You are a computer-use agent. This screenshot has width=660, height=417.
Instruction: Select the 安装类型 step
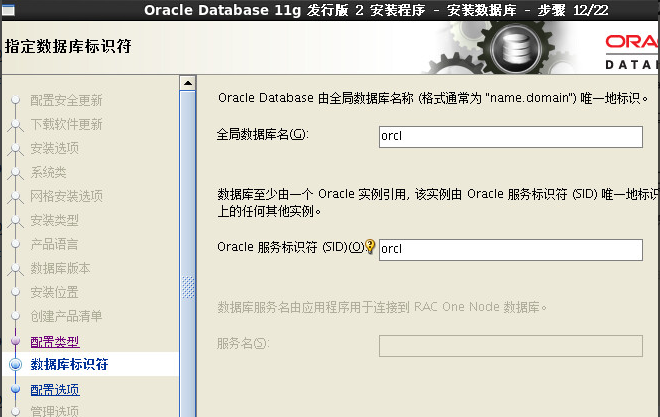point(55,220)
